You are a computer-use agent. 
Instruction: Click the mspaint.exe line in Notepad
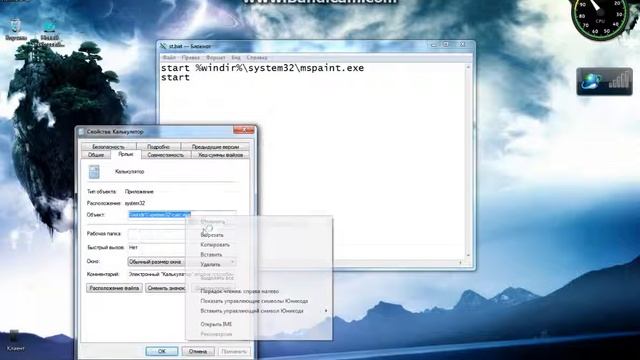pos(262,68)
